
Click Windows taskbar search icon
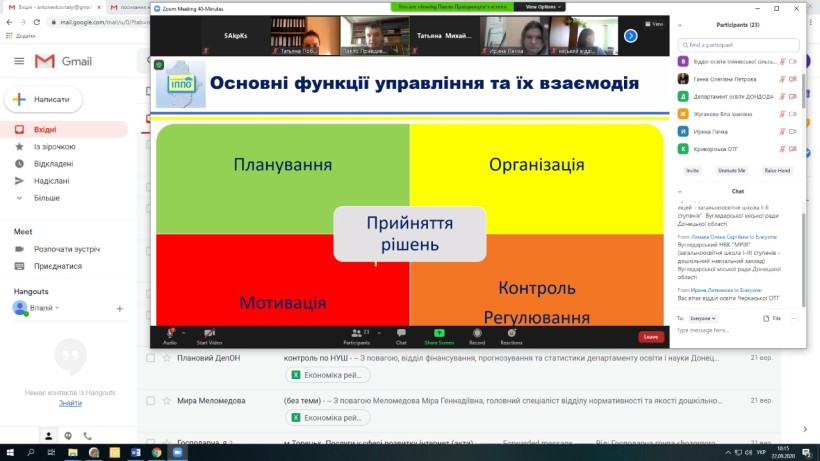(x=30, y=453)
